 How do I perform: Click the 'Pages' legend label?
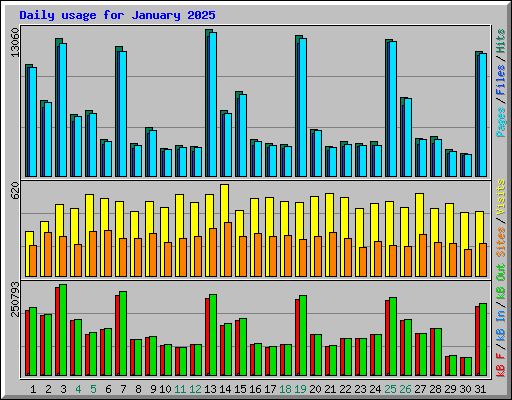[x=501, y=122]
